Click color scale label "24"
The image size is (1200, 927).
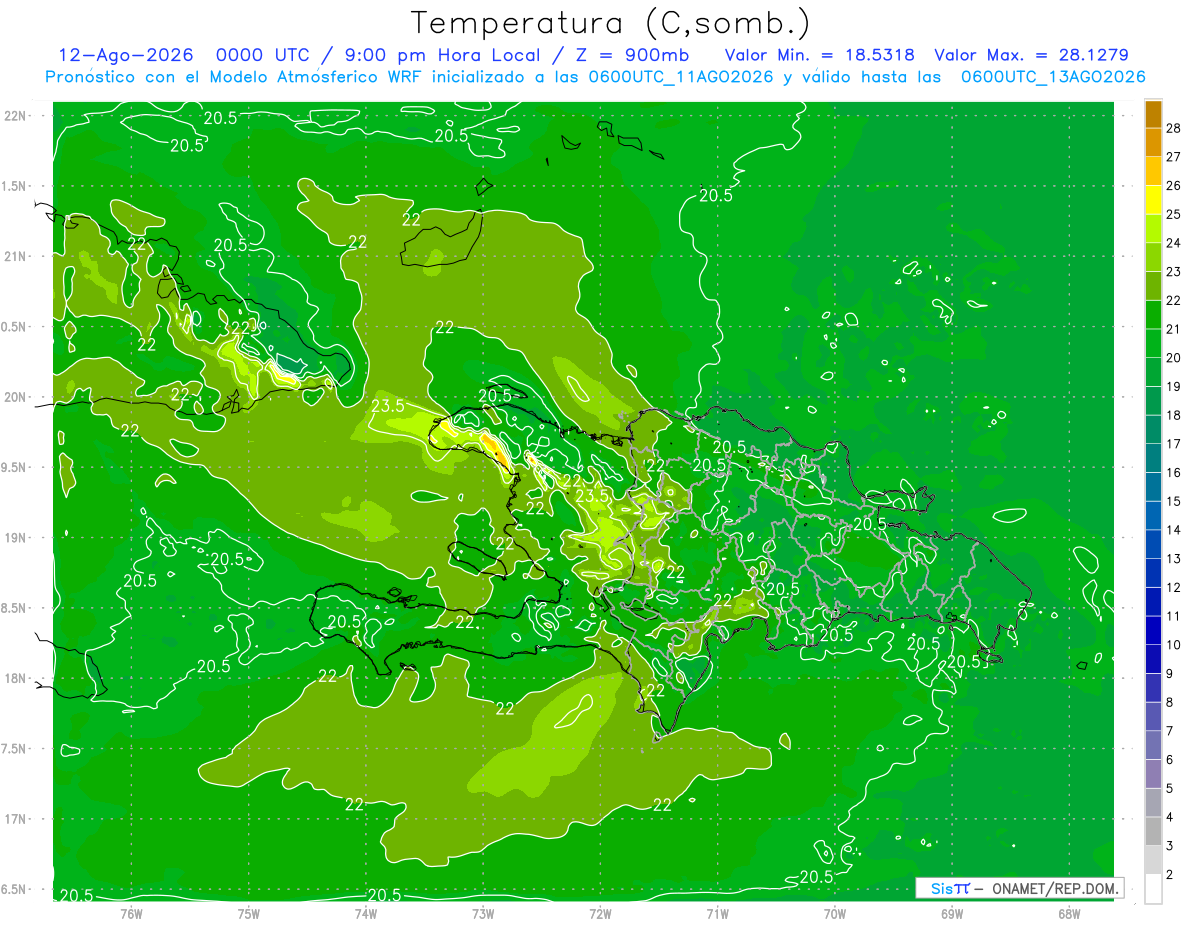[x=1175, y=243]
